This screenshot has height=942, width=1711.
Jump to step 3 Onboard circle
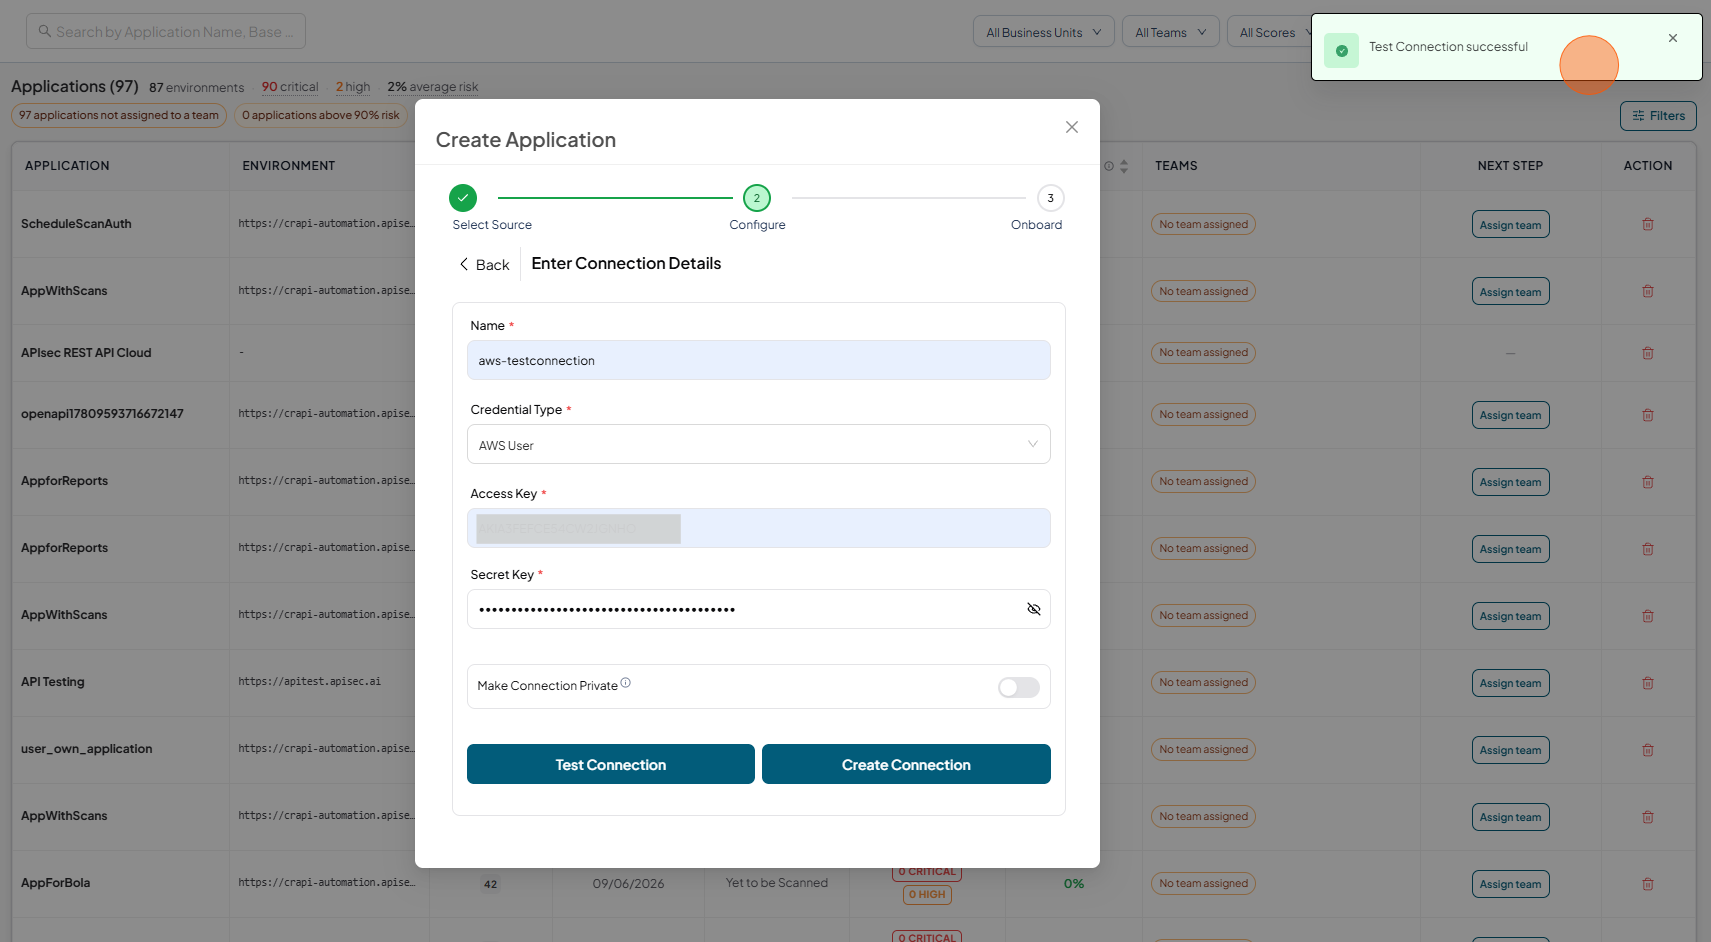[1050, 198]
